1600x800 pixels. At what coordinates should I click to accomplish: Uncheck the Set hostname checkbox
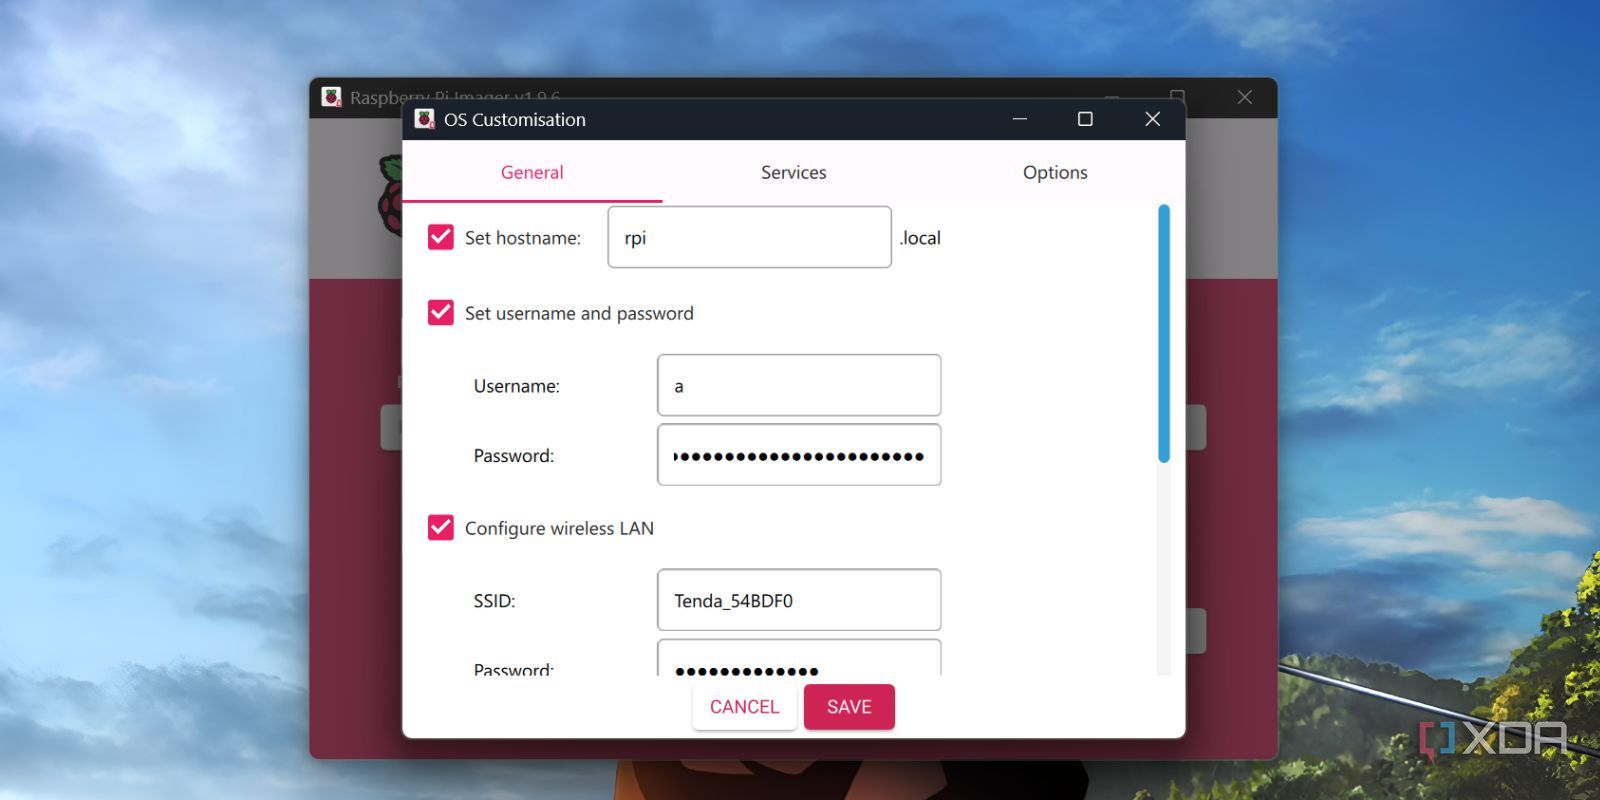pos(441,237)
